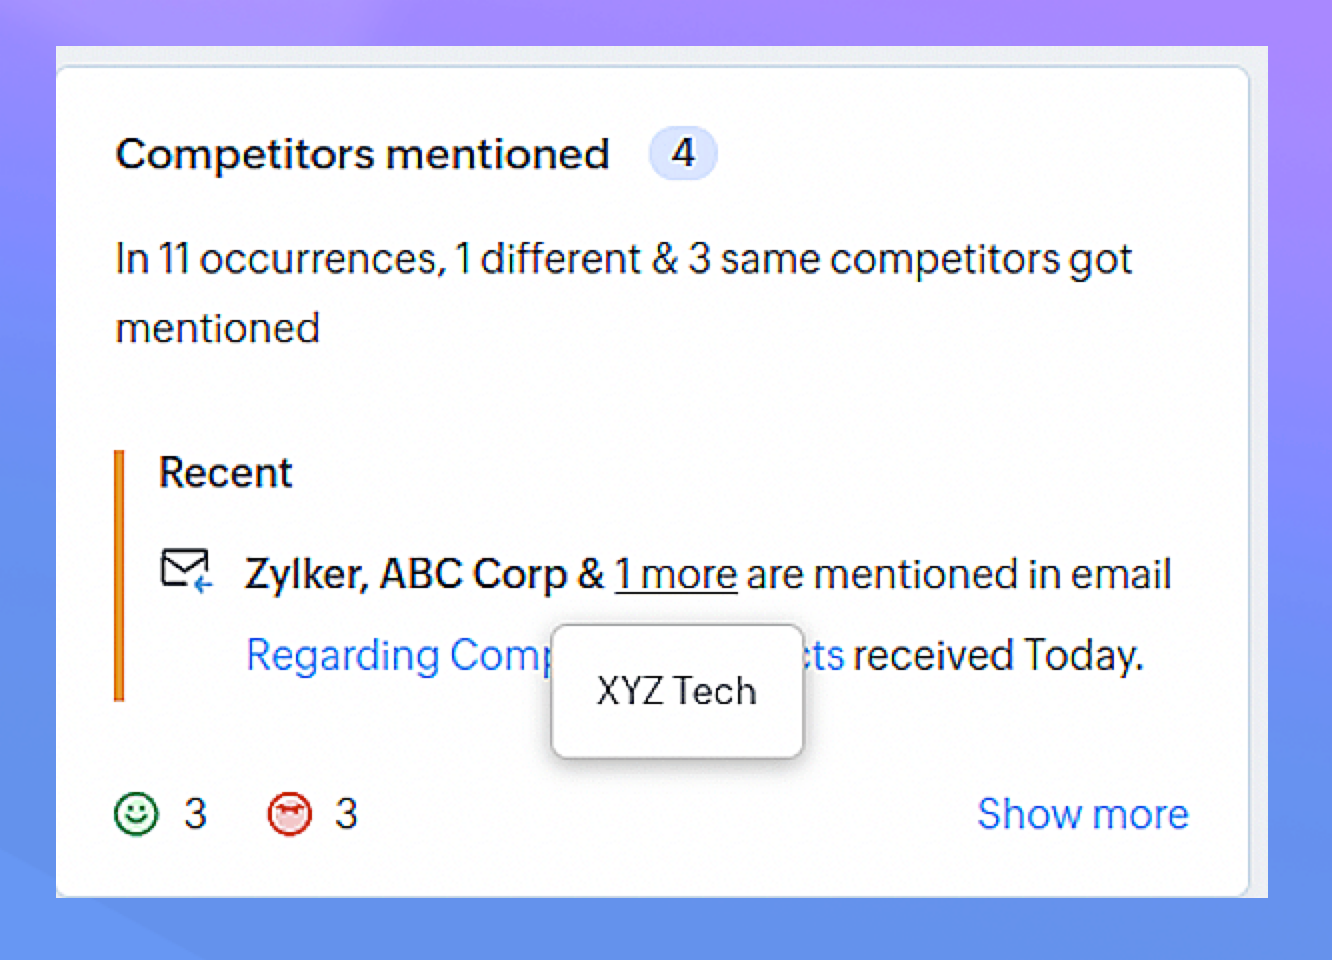Click the red angry face icon
Screen dimensions: 1332x960
tap(289, 813)
